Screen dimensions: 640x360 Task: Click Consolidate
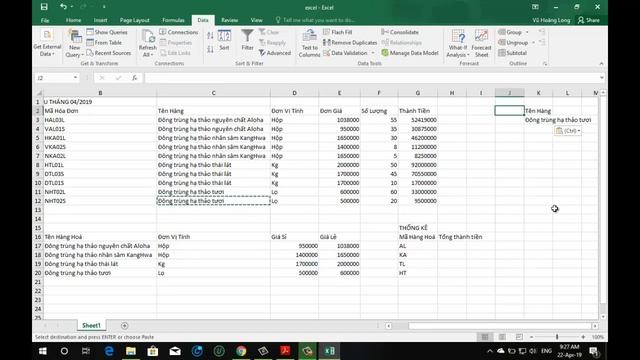[400, 32]
